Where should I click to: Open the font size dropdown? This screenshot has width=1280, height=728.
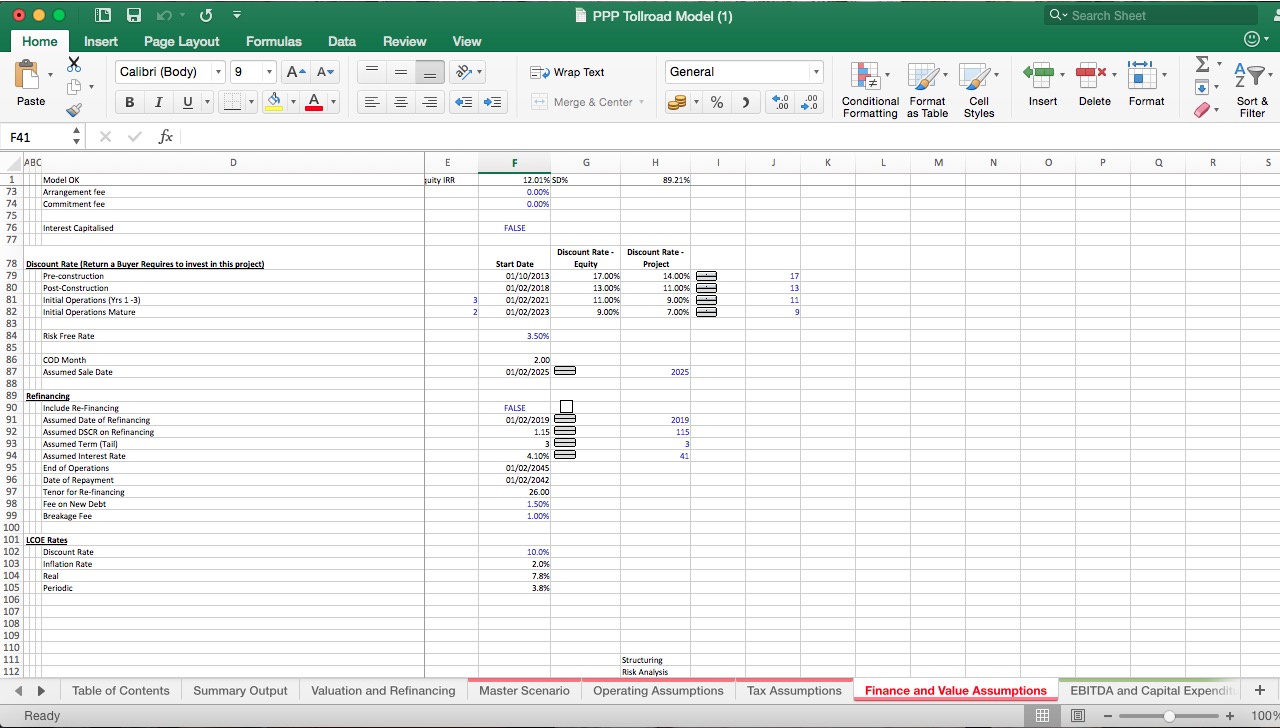tap(269, 72)
